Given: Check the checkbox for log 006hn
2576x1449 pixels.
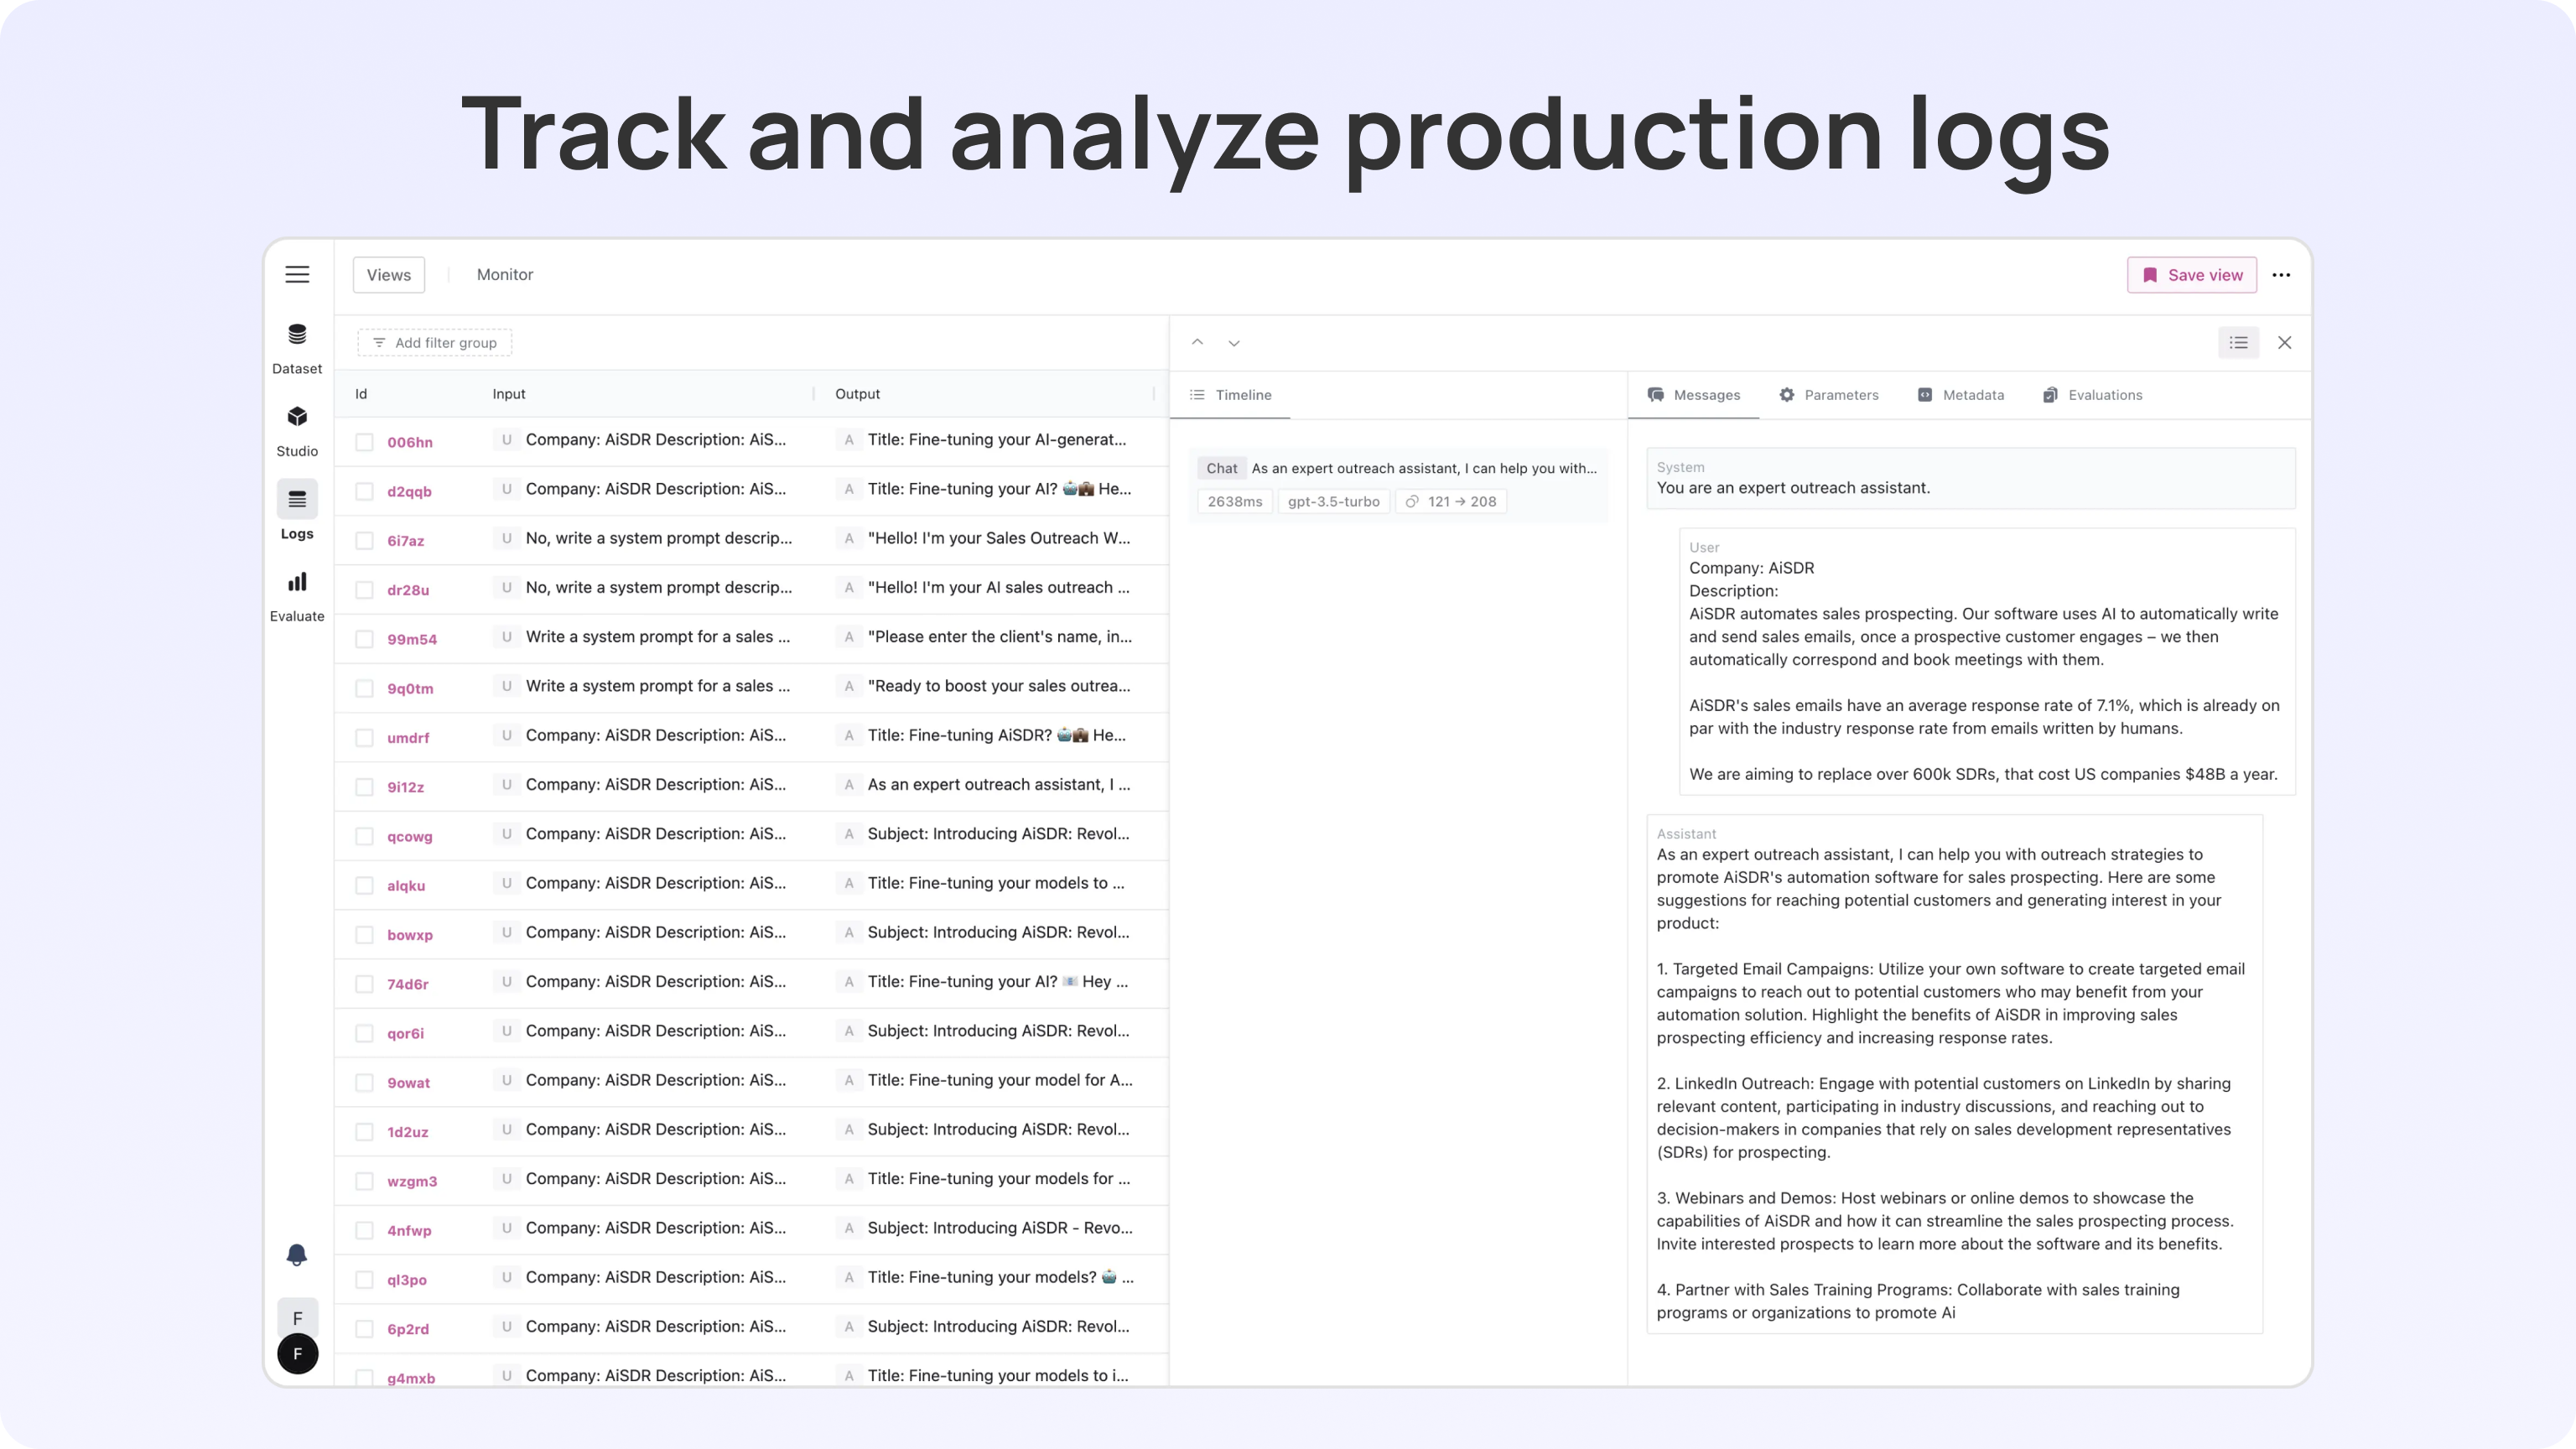Looking at the screenshot, I should [364, 442].
